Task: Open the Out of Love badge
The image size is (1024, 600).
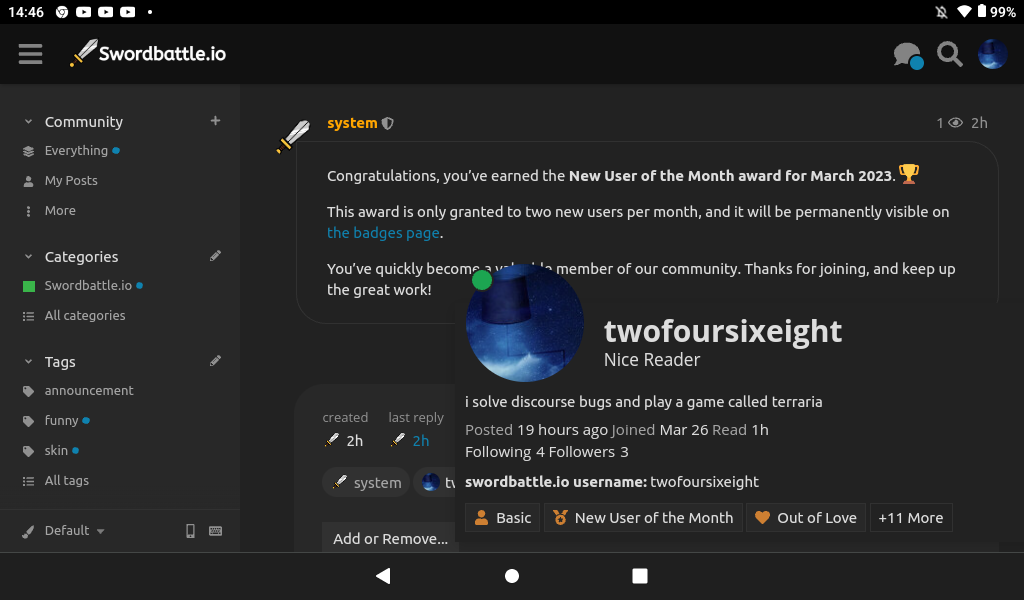Action: [806, 518]
